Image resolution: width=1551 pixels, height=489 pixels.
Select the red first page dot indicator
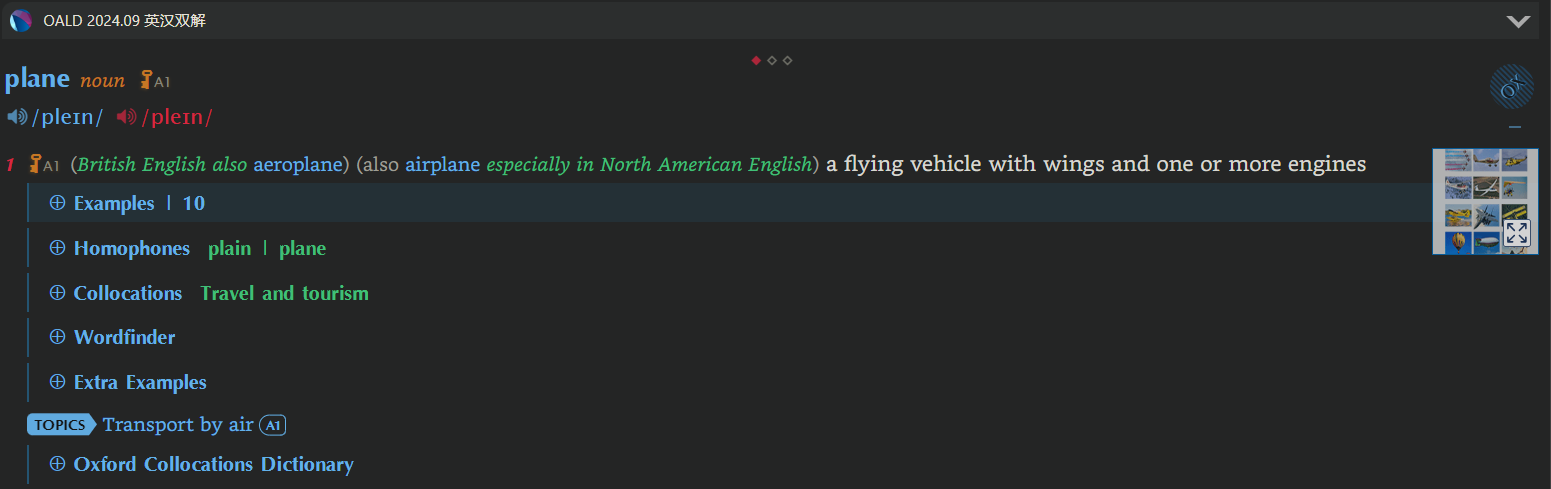click(756, 61)
